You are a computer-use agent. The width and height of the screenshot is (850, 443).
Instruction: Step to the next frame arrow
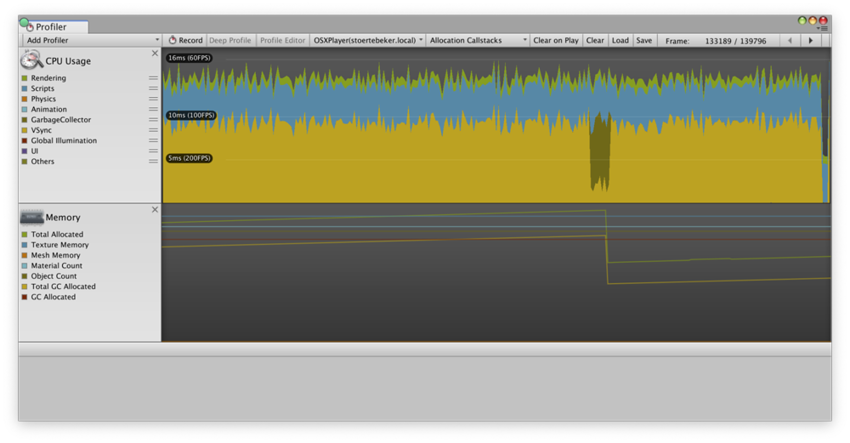point(811,41)
